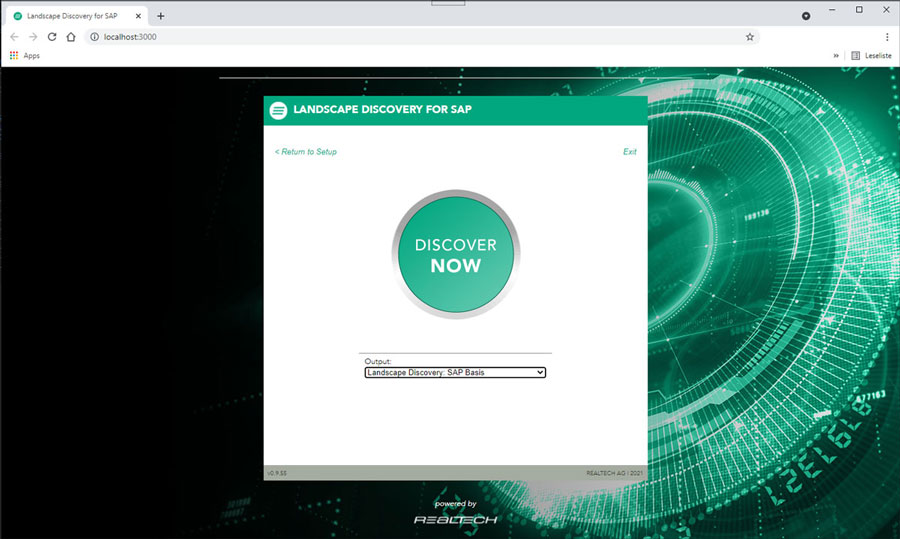Click the REALTECH AG | 2021 footer text
Screen dimensions: 900x539
[614, 473]
